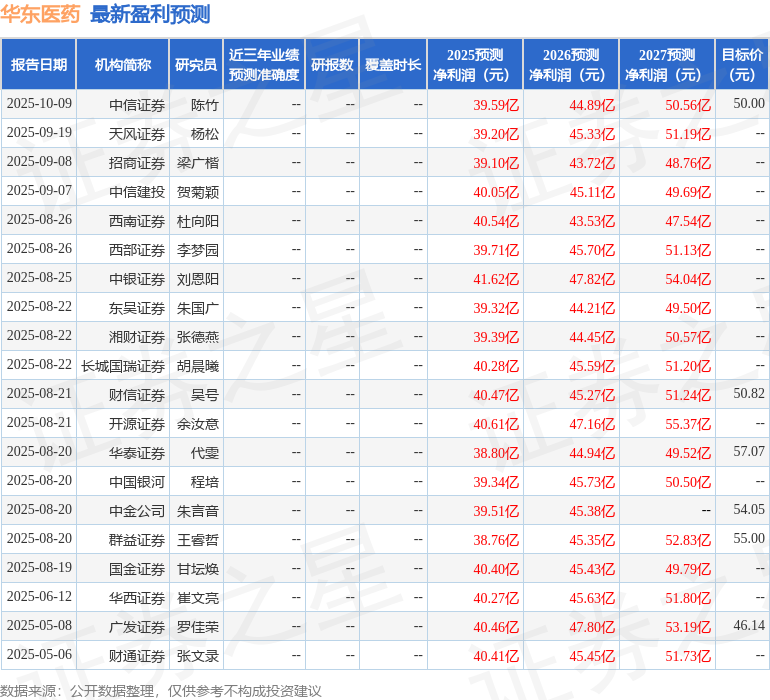Sort by 报告日期 column header
The height and width of the screenshot is (700, 770).
[39, 65]
